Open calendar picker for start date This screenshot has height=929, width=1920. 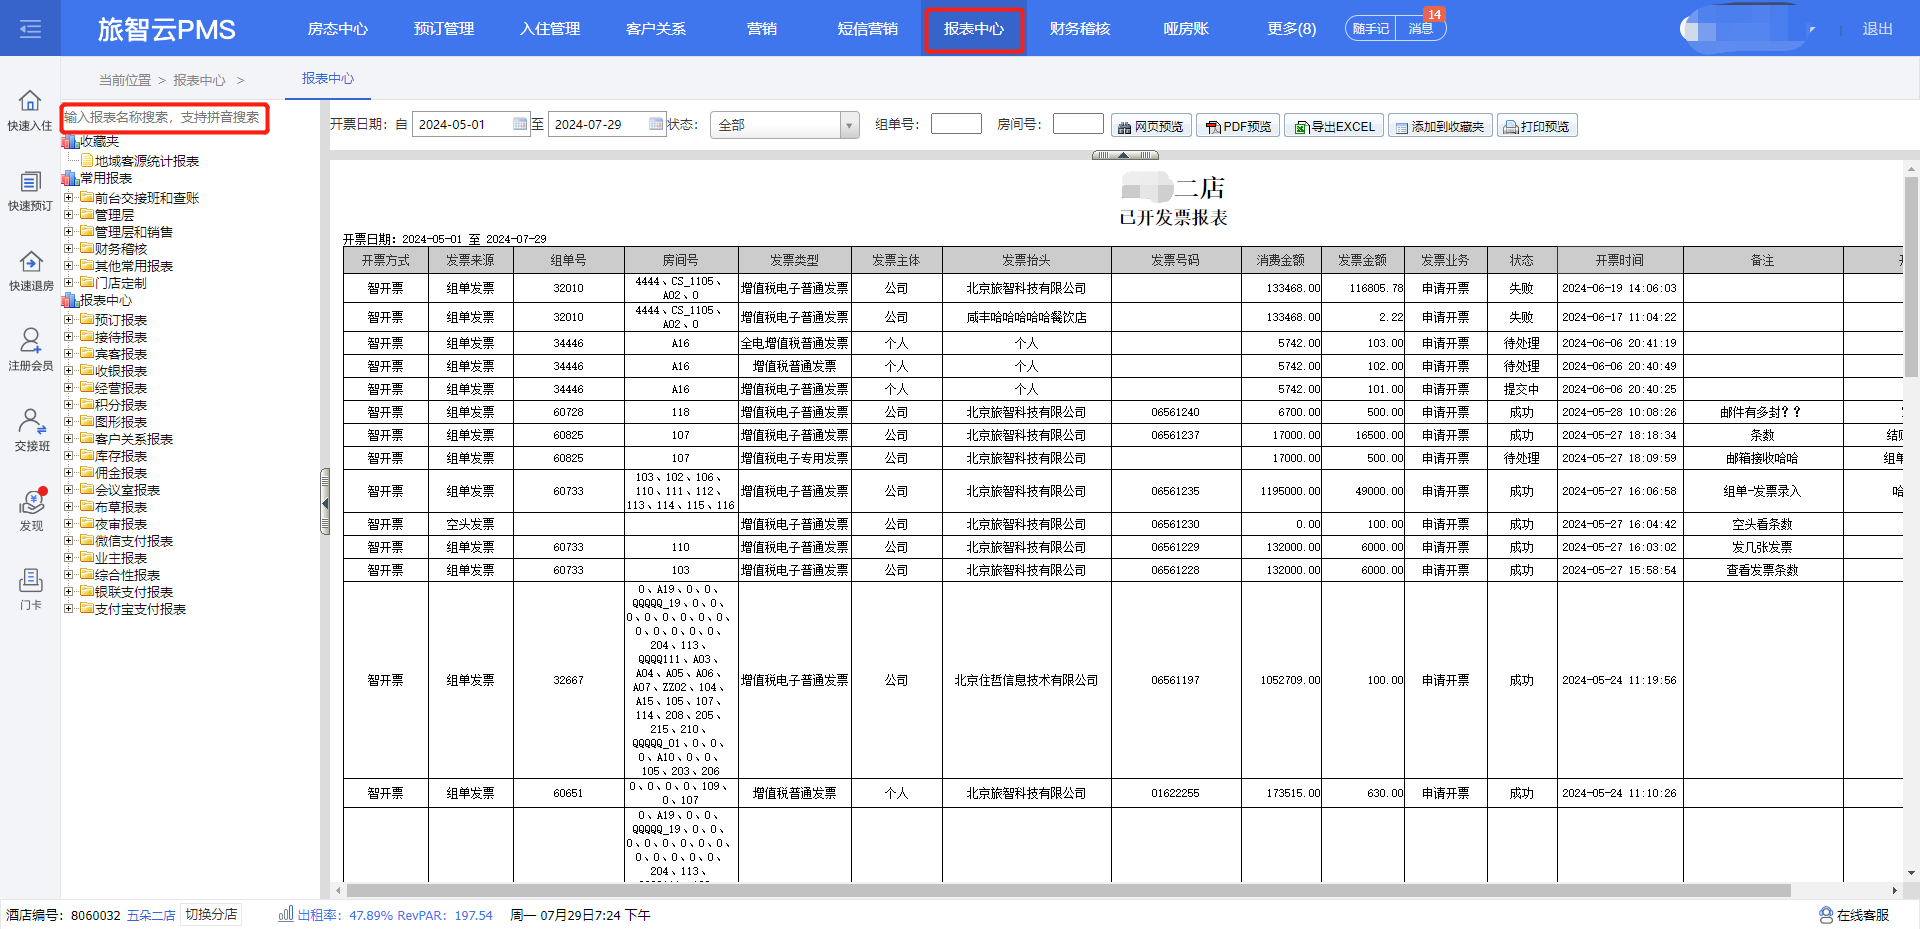pos(520,124)
